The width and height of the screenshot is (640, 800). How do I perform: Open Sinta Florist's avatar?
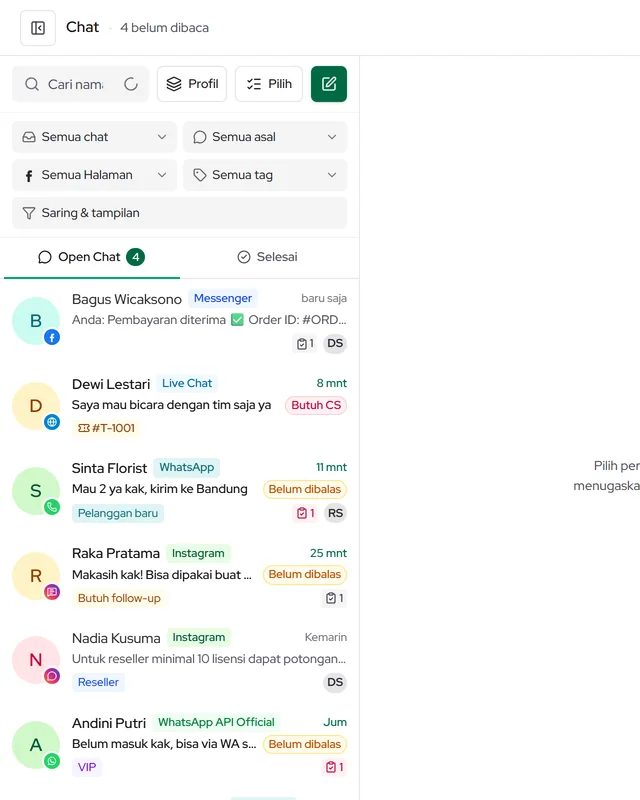(36, 491)
